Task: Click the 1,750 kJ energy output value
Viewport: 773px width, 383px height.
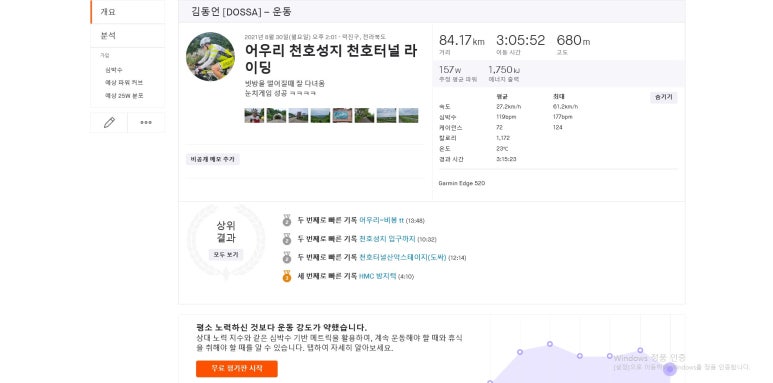Action: pyautogui.click(x=504, y=70)
